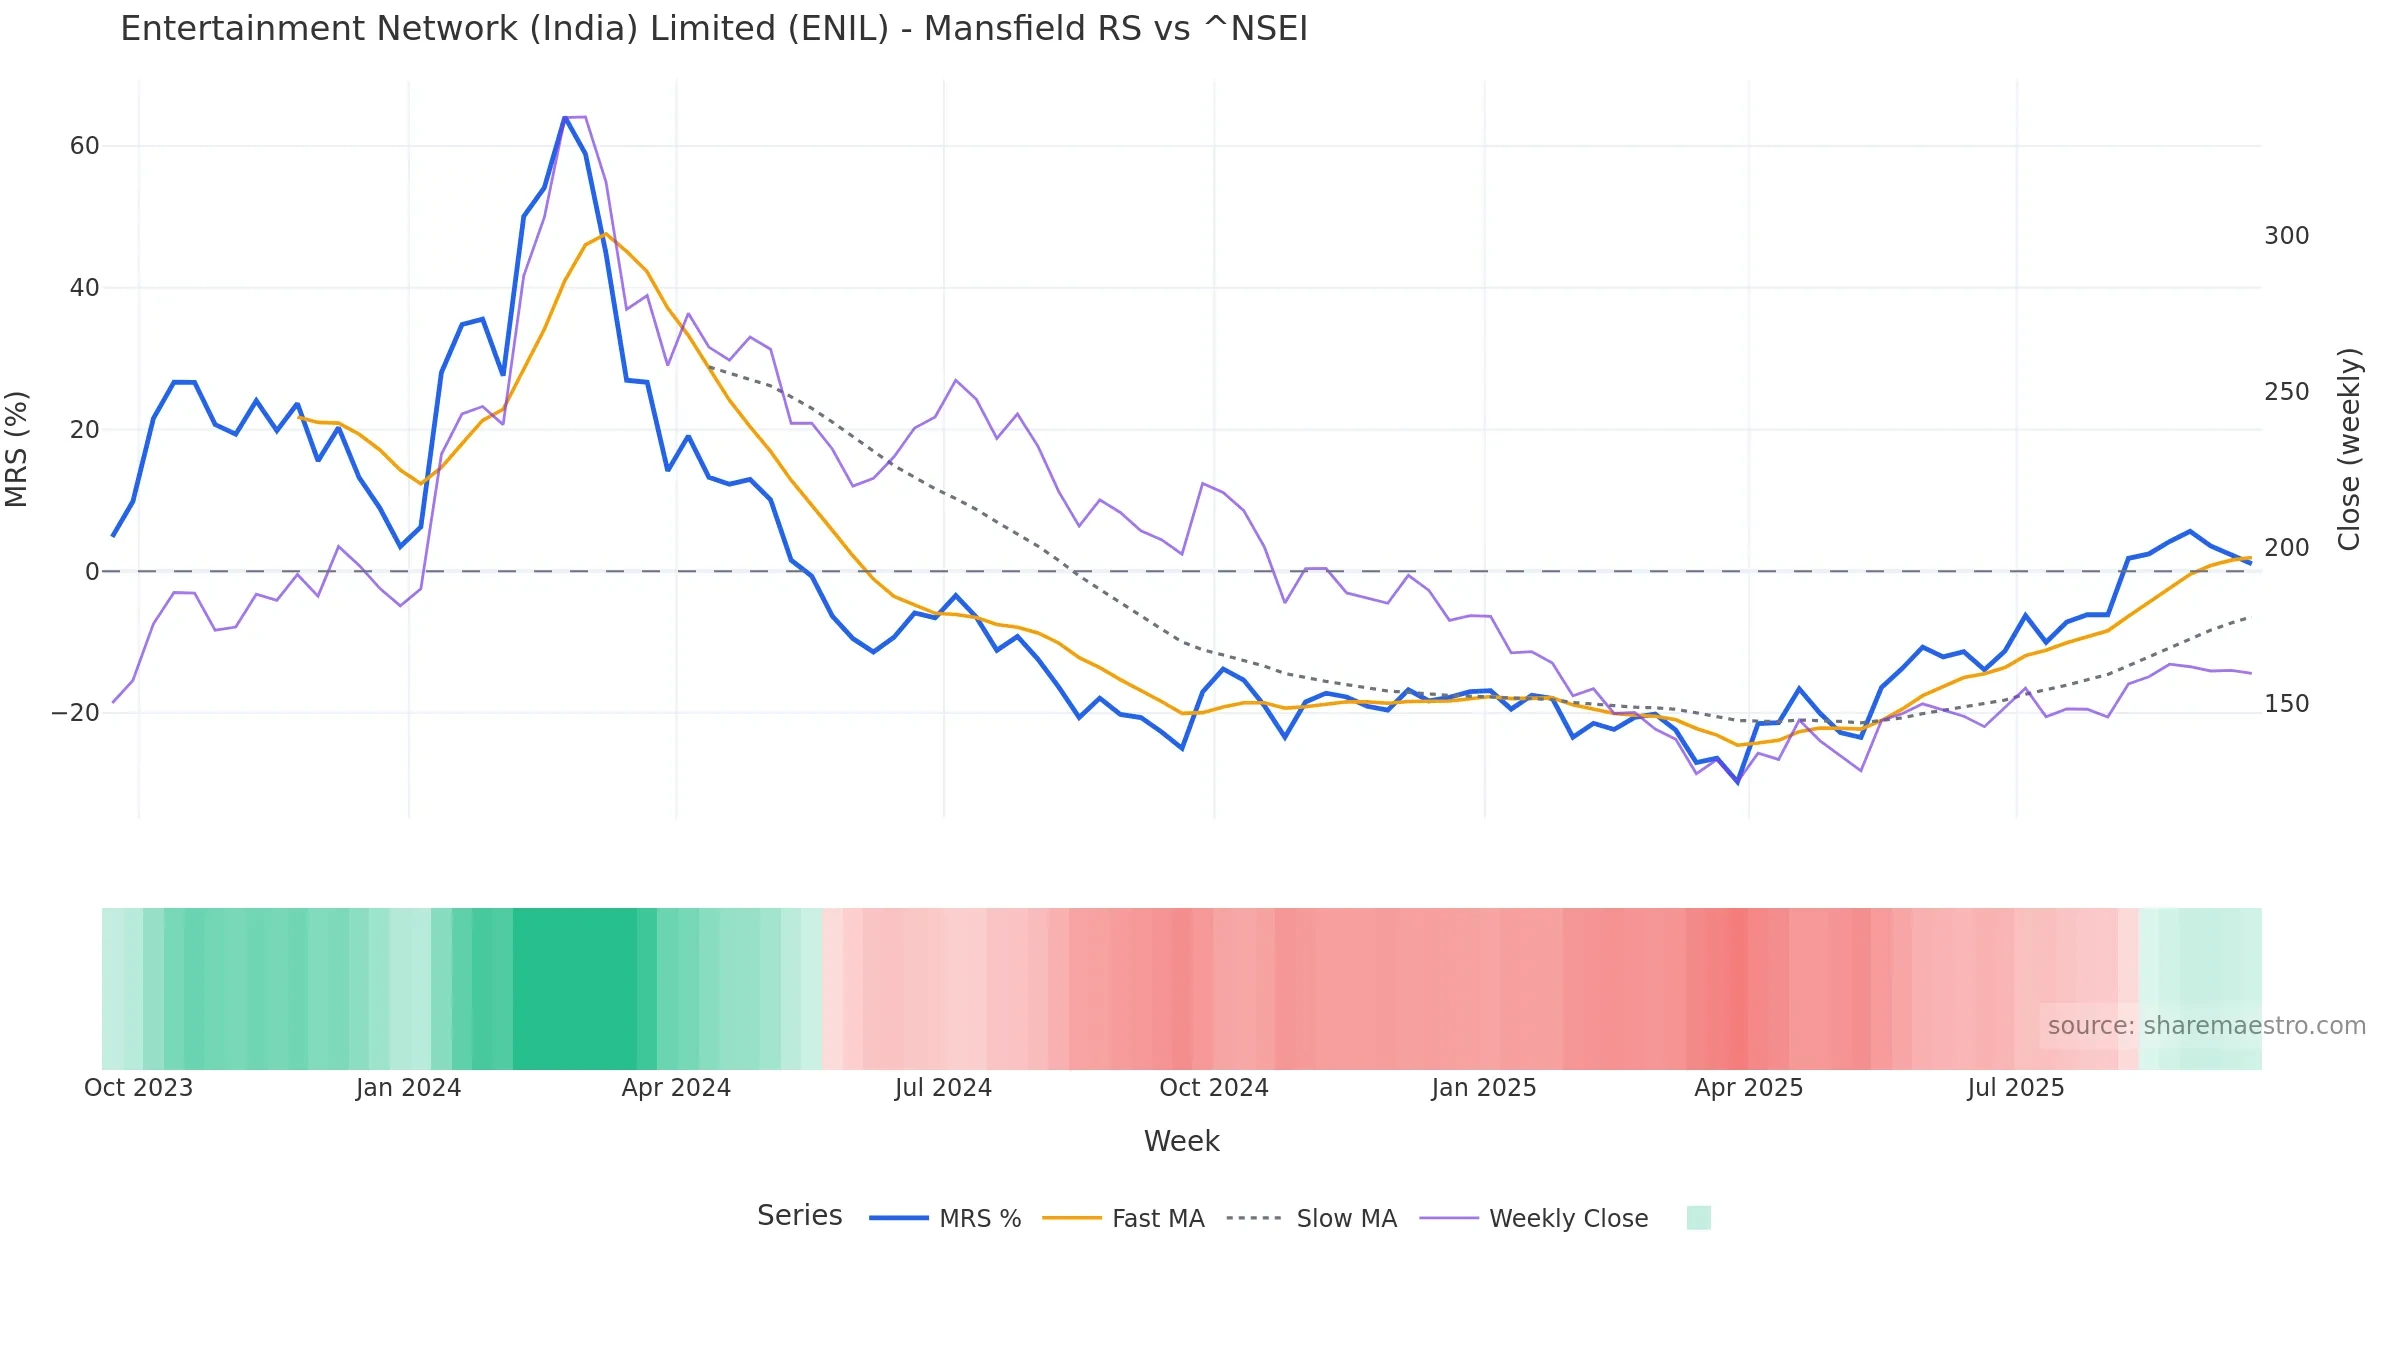Click the 40 tick on MRS axis
2400x1350 pixels.
85,288
